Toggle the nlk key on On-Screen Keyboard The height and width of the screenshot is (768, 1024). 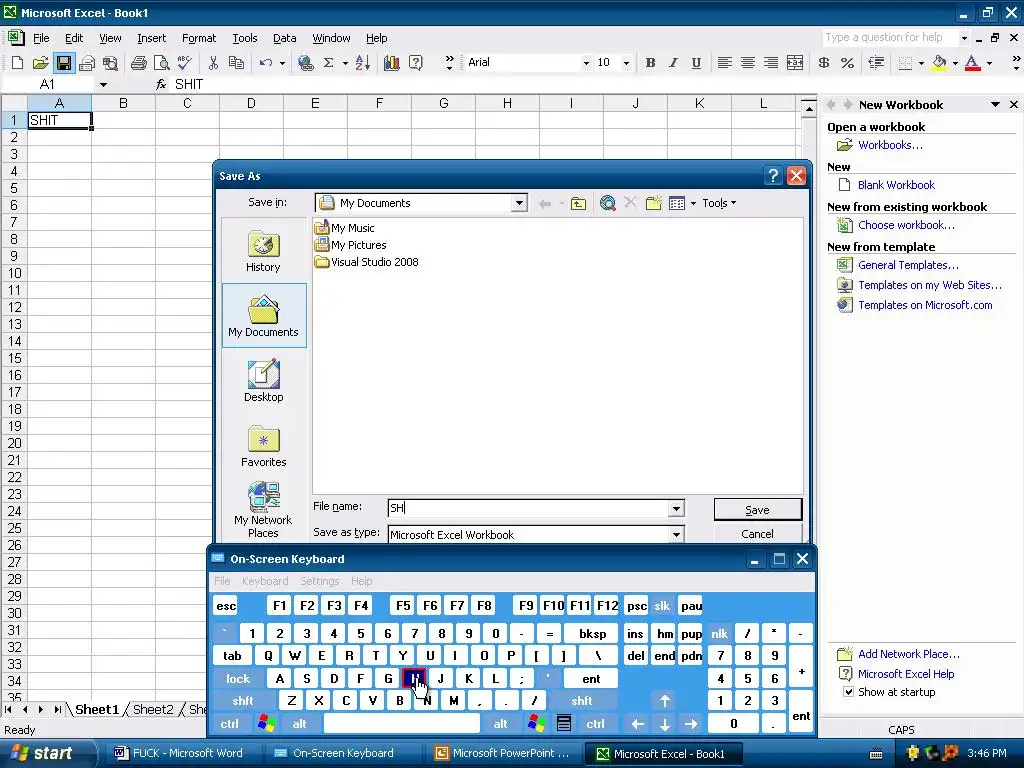pos(720,633)
